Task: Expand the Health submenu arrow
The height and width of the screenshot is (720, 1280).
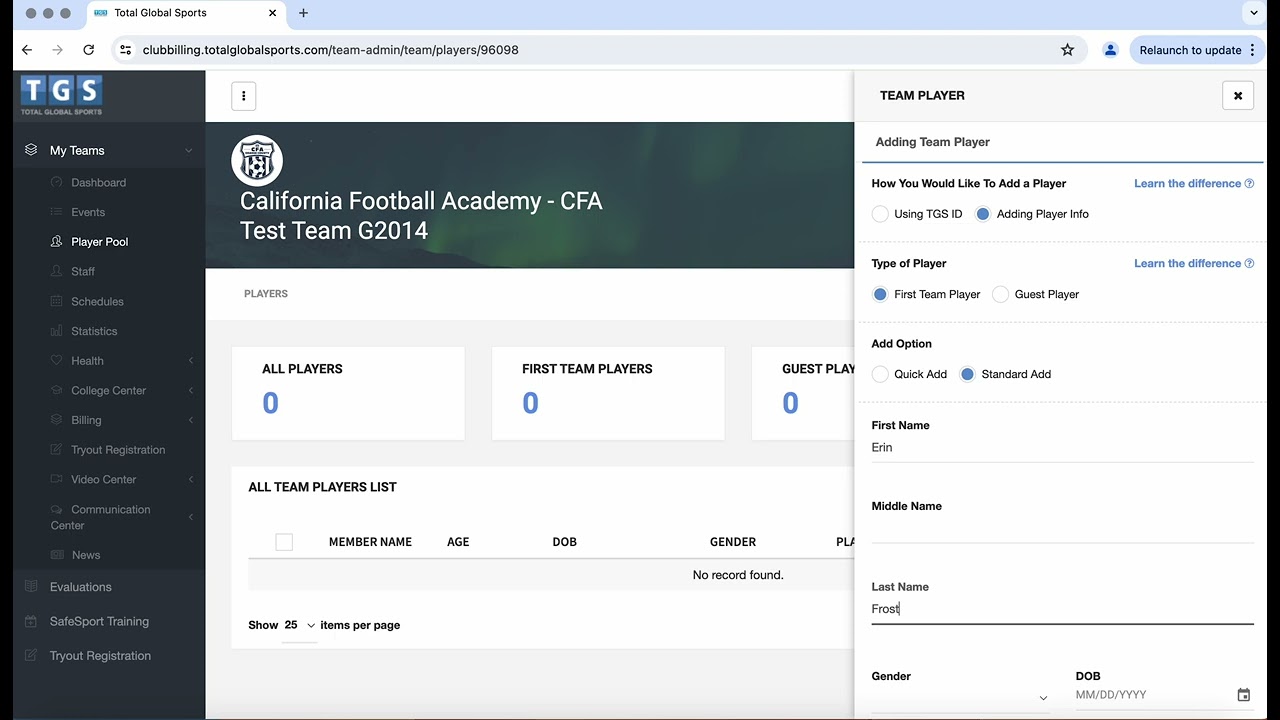Action: 190,361
